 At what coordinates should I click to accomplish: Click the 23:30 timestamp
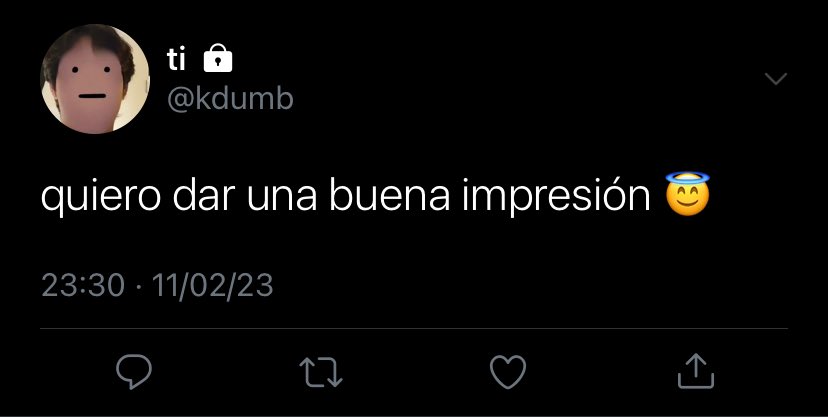pos(83,286)
